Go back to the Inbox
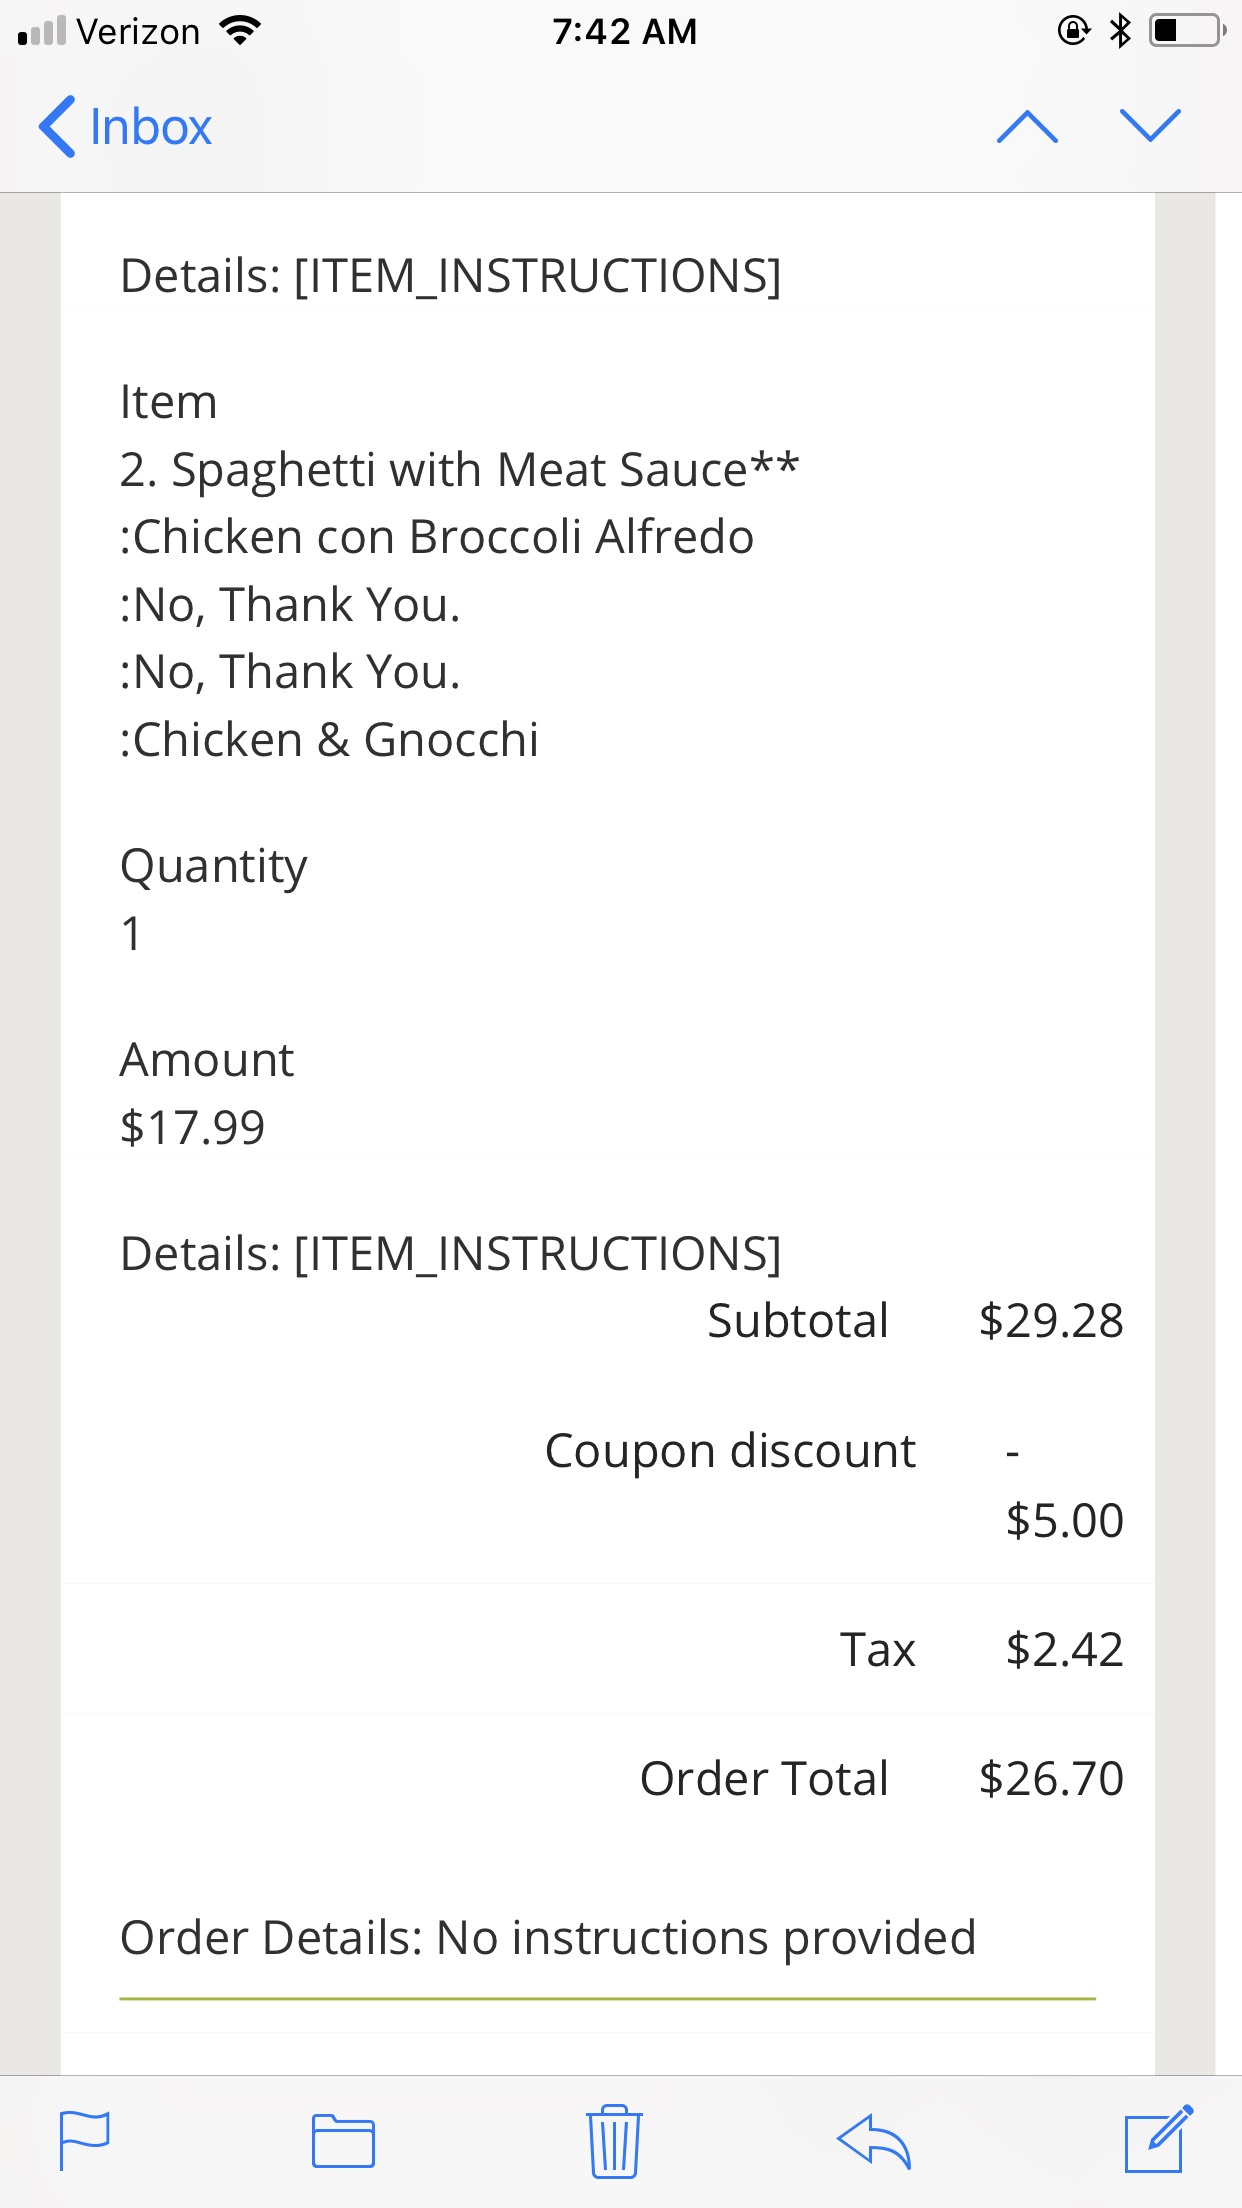The width and height of the screenshot is (1242, 2208). [x=126, y=127]
